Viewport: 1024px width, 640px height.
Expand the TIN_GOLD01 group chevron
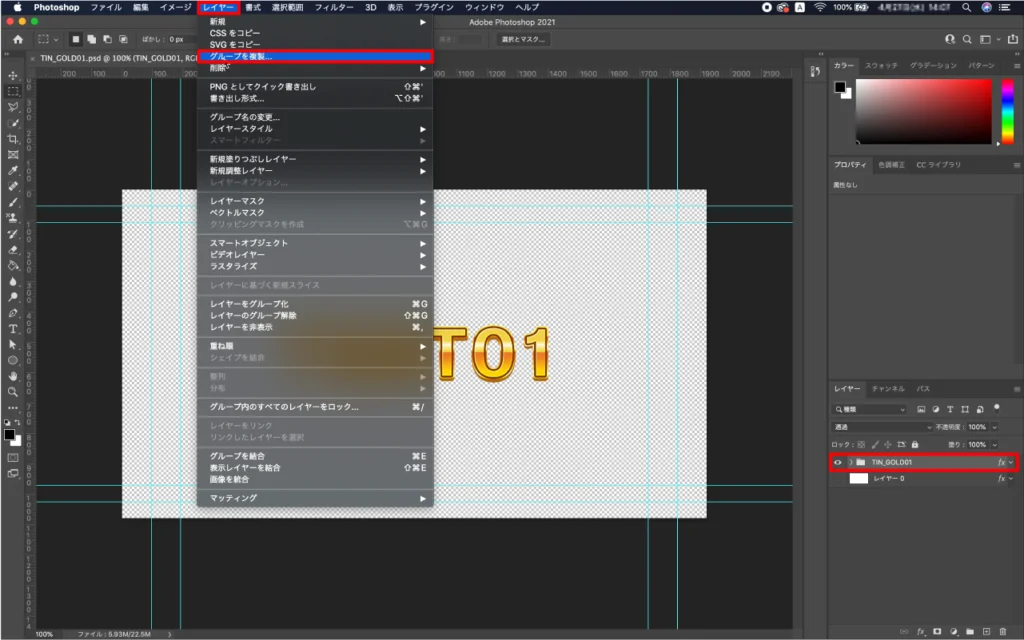[850, 462]
